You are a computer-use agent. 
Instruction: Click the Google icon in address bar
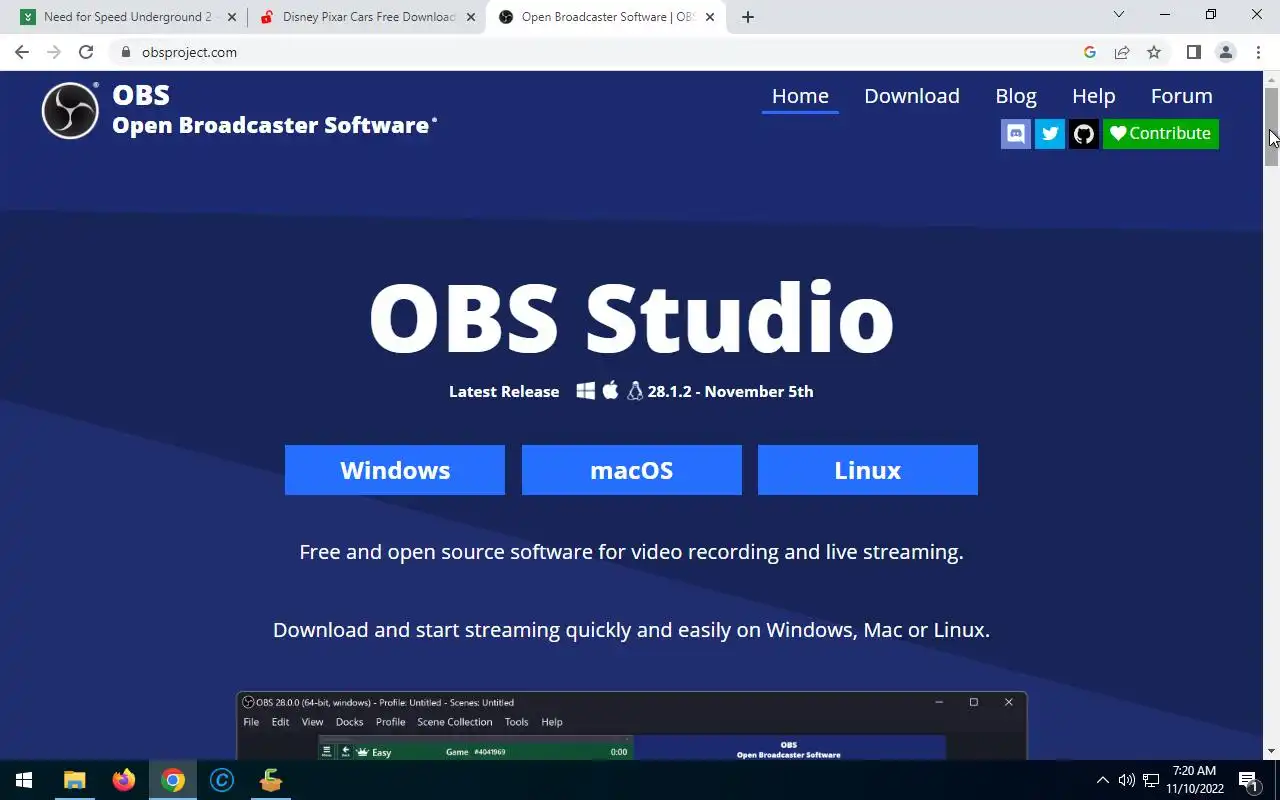(1090, 52)
